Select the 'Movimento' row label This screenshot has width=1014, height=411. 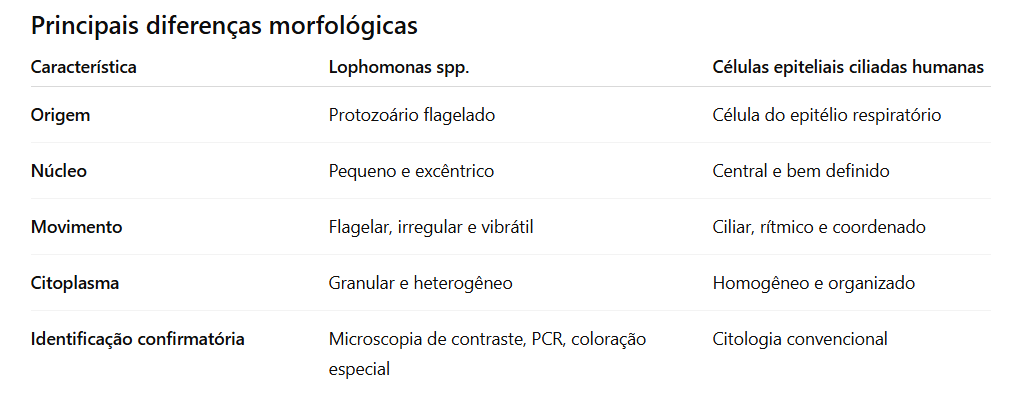click(76, 227)
